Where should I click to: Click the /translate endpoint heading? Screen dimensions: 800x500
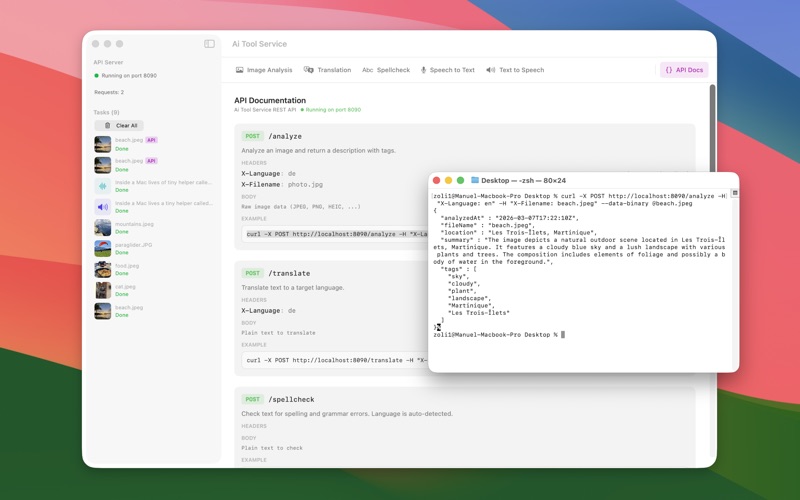click(x=289, y=273)
